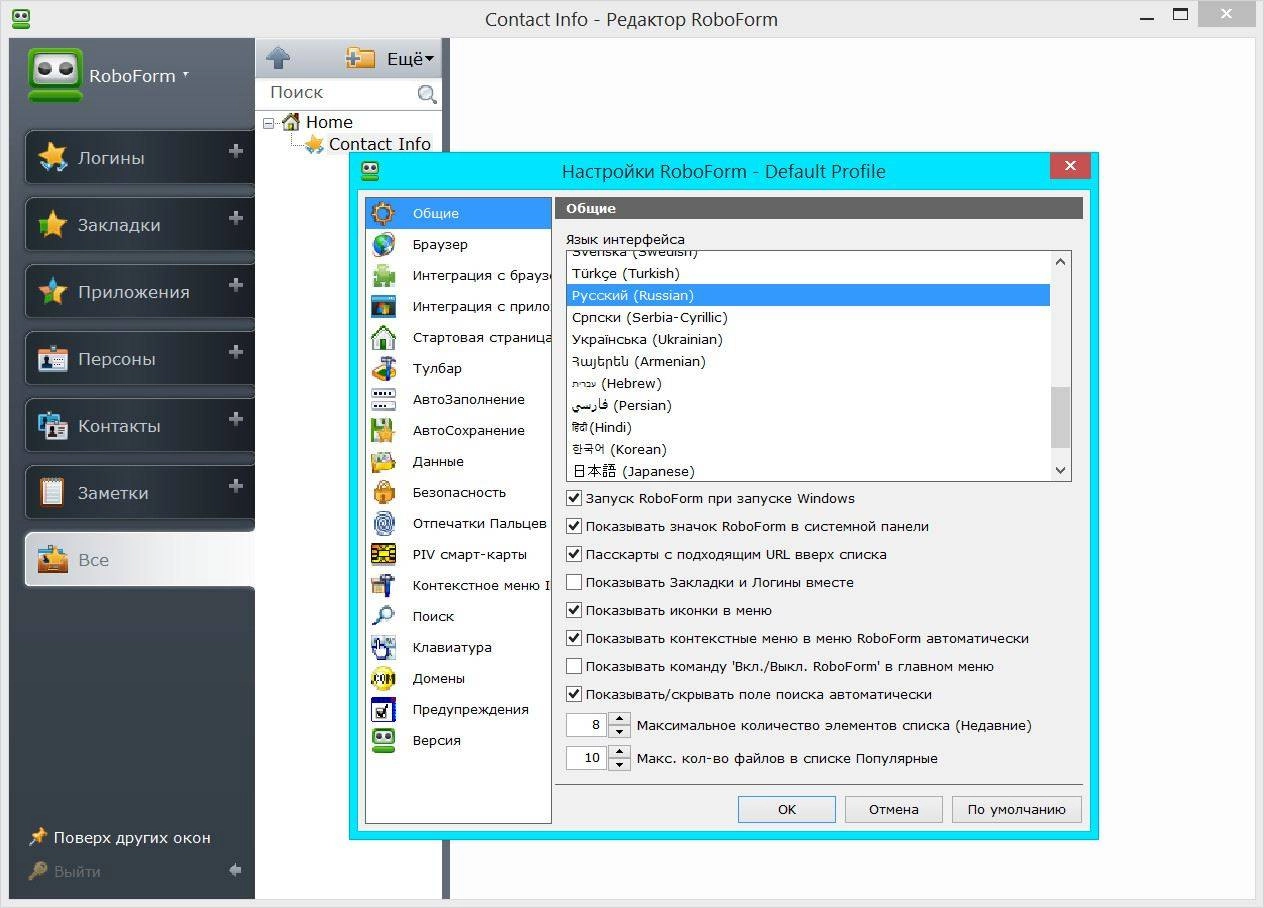1264x908 pixels.
Task: Enable Показывать команду 'Вкл./Выкл. RoboForm' checkbox
Action: 574,666
